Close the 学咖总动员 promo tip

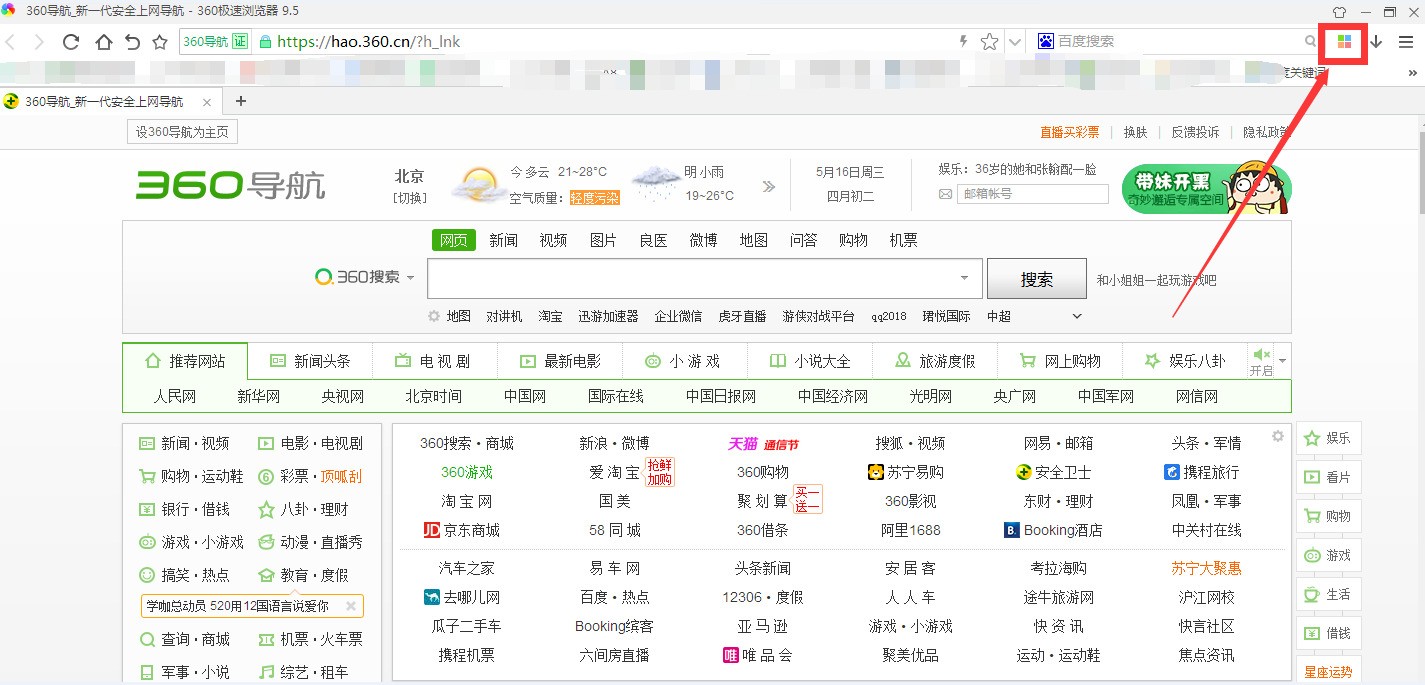351,606
